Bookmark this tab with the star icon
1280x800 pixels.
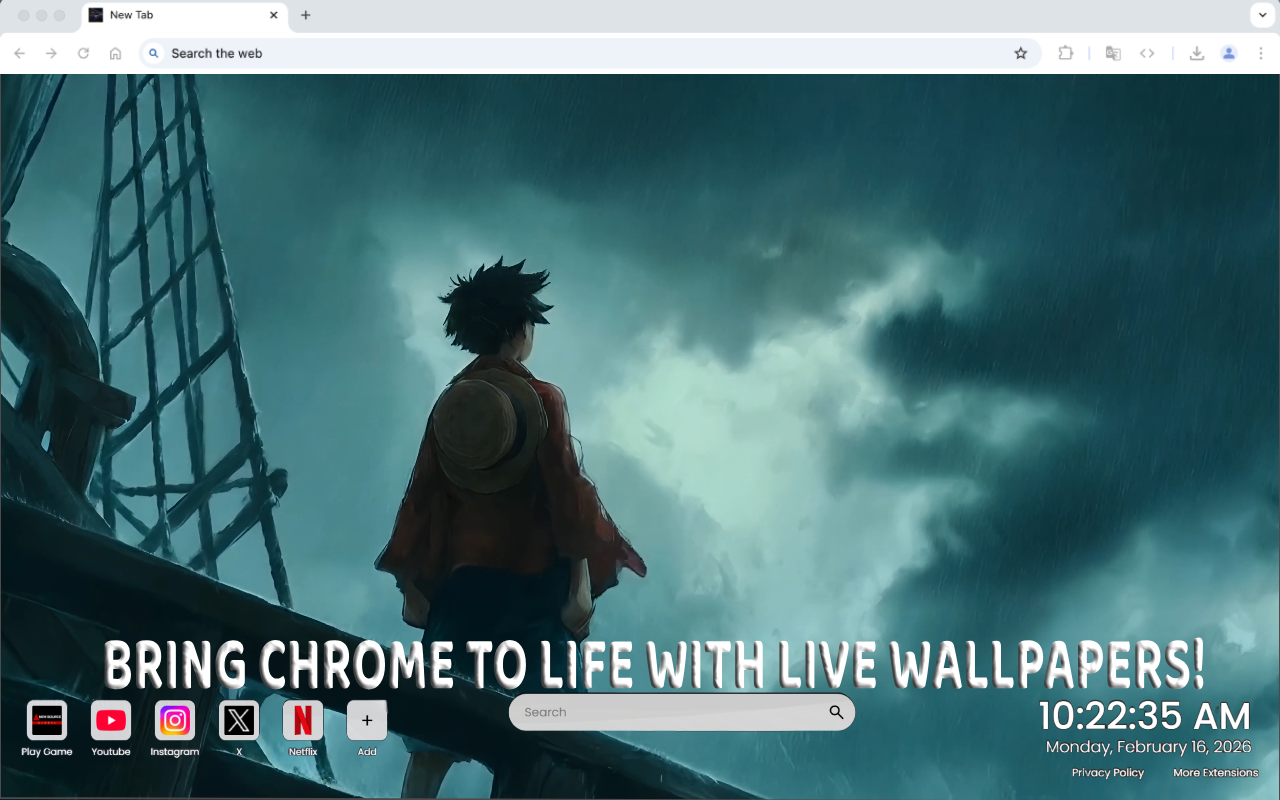[1021, 53]
